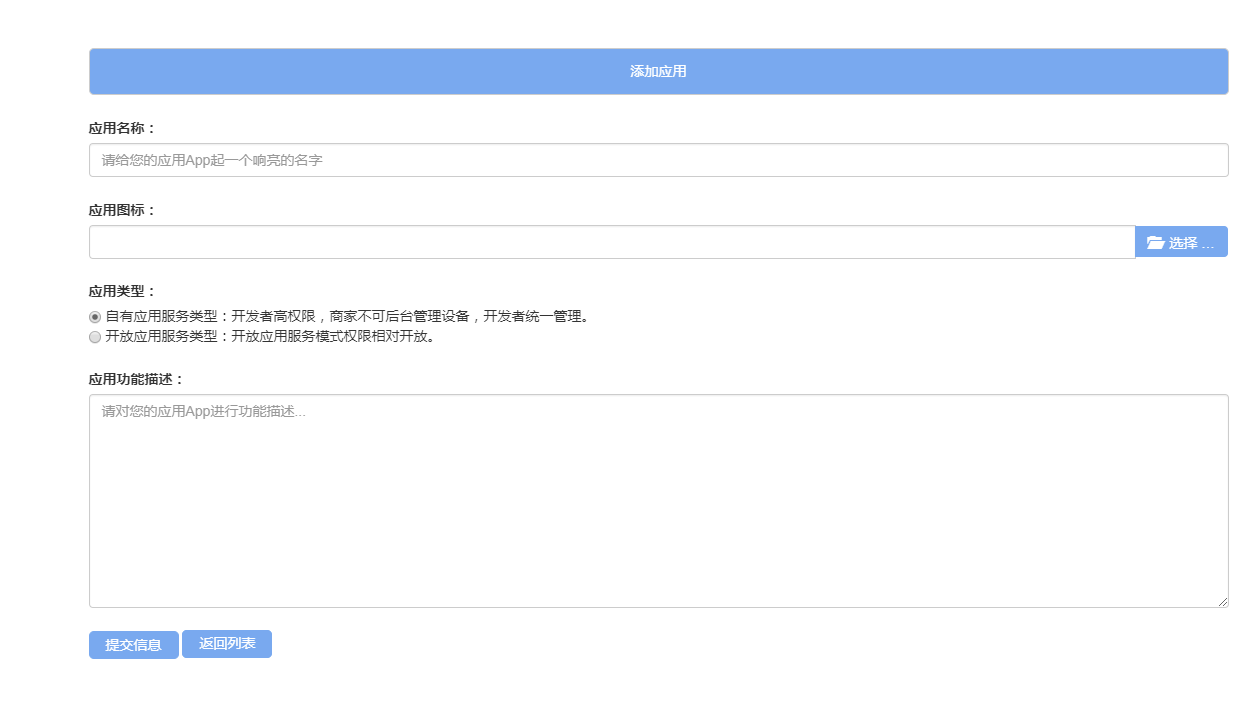
Task: Click the 应用名称 field label
Action: [x=122, y=128]
